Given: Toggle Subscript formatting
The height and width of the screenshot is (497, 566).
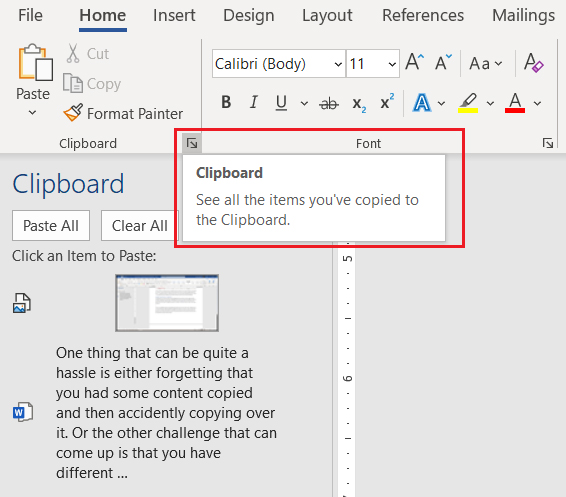Looking at the screenshot, I should click(359, 104).
